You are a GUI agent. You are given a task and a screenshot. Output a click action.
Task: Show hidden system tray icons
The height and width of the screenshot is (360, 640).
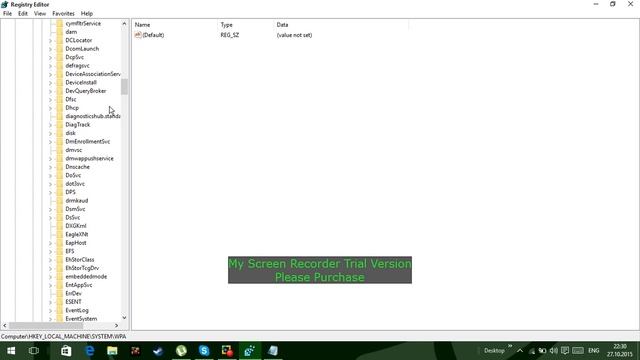pos(520,351)
